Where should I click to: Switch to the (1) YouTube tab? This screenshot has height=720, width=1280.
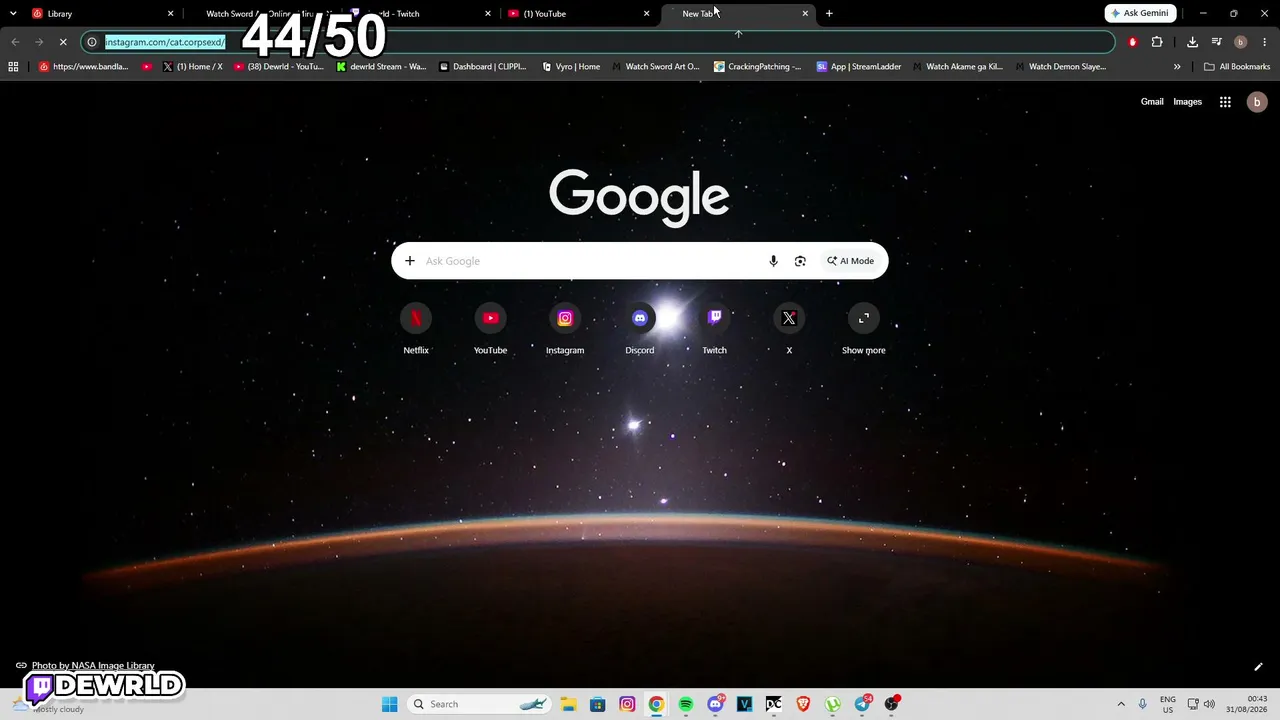click(578, 13)
